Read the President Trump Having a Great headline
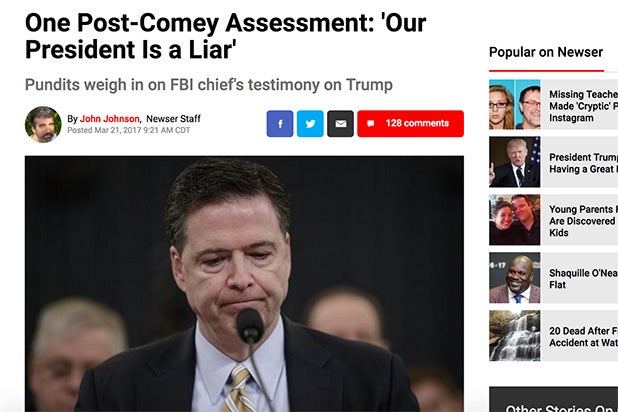618x412 pixels. 583,163
